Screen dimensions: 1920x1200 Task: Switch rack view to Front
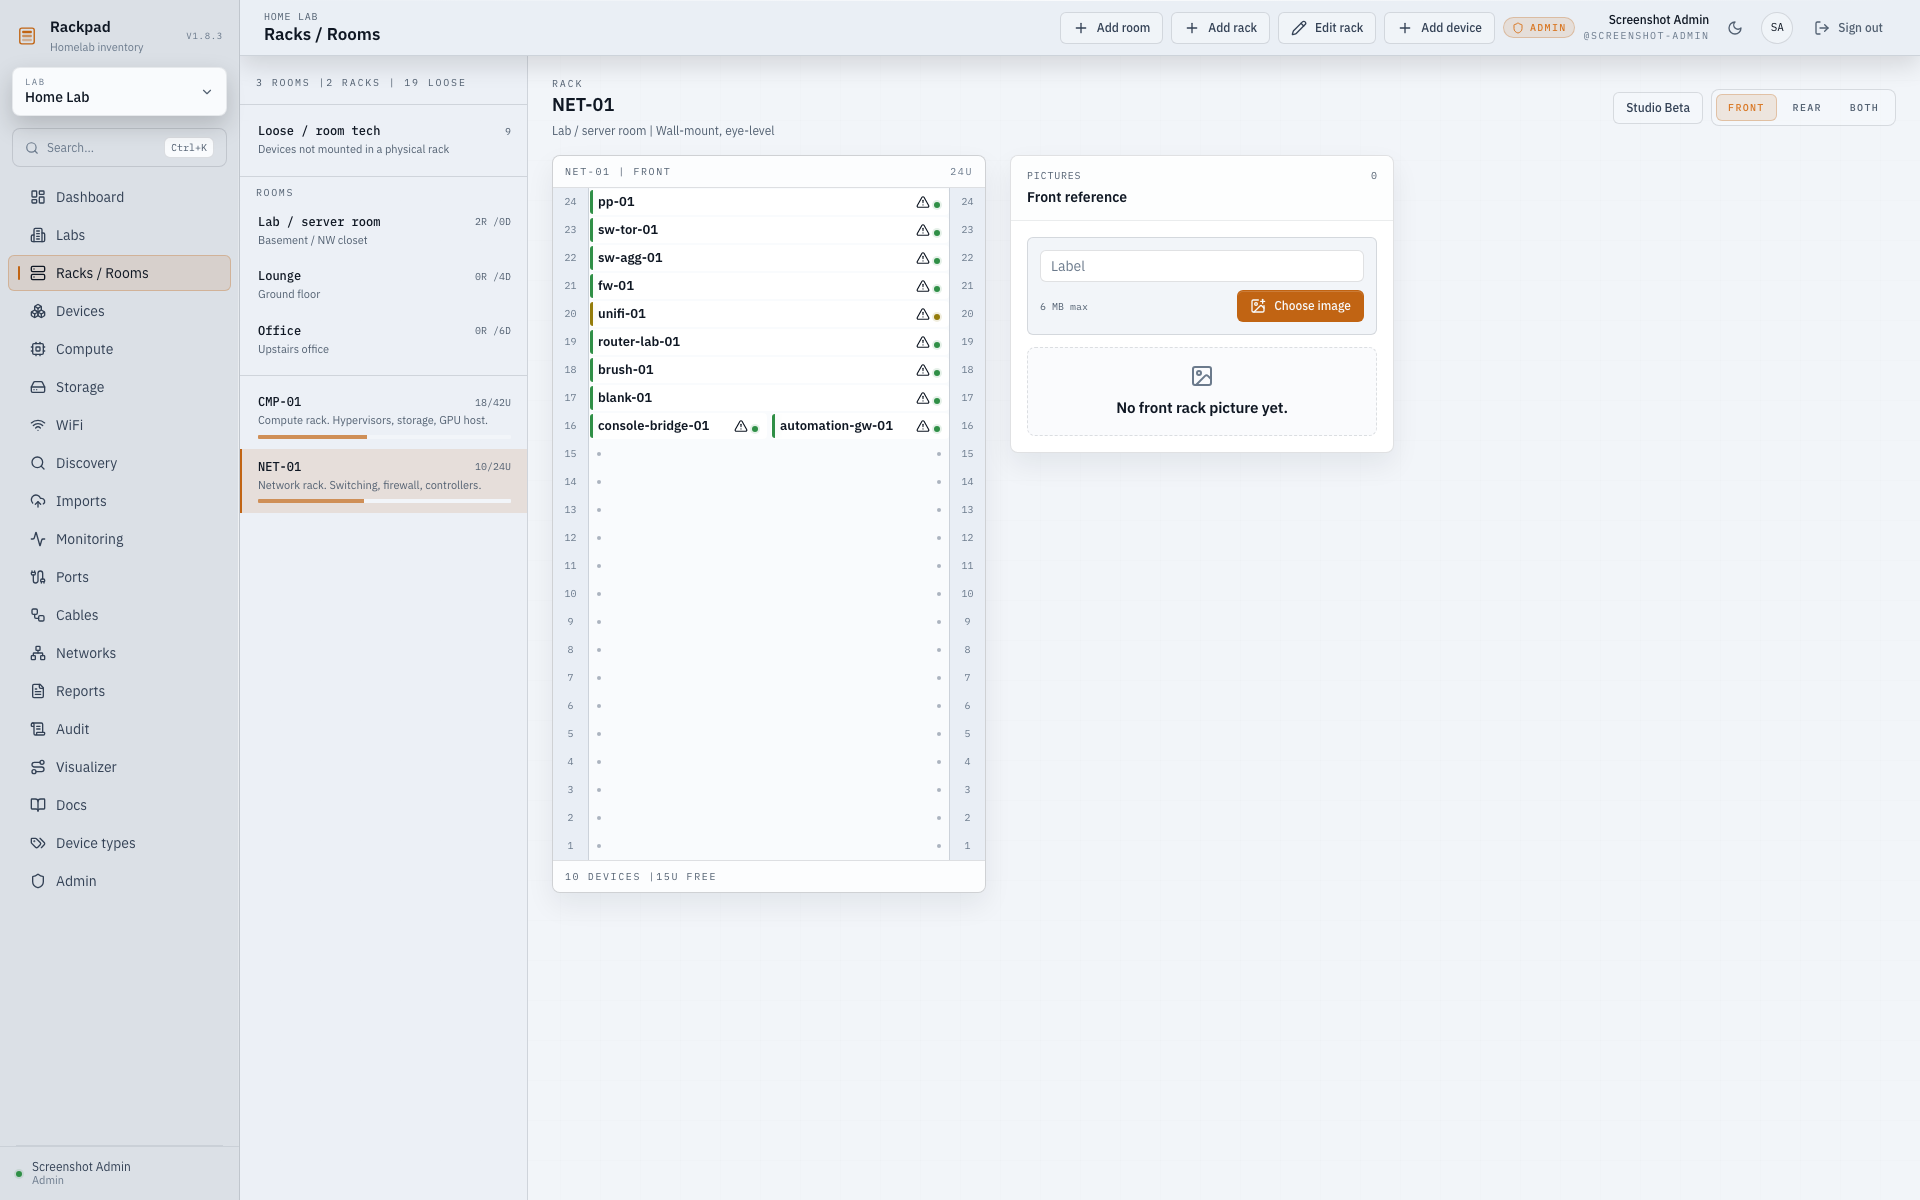pos(1746,108)
